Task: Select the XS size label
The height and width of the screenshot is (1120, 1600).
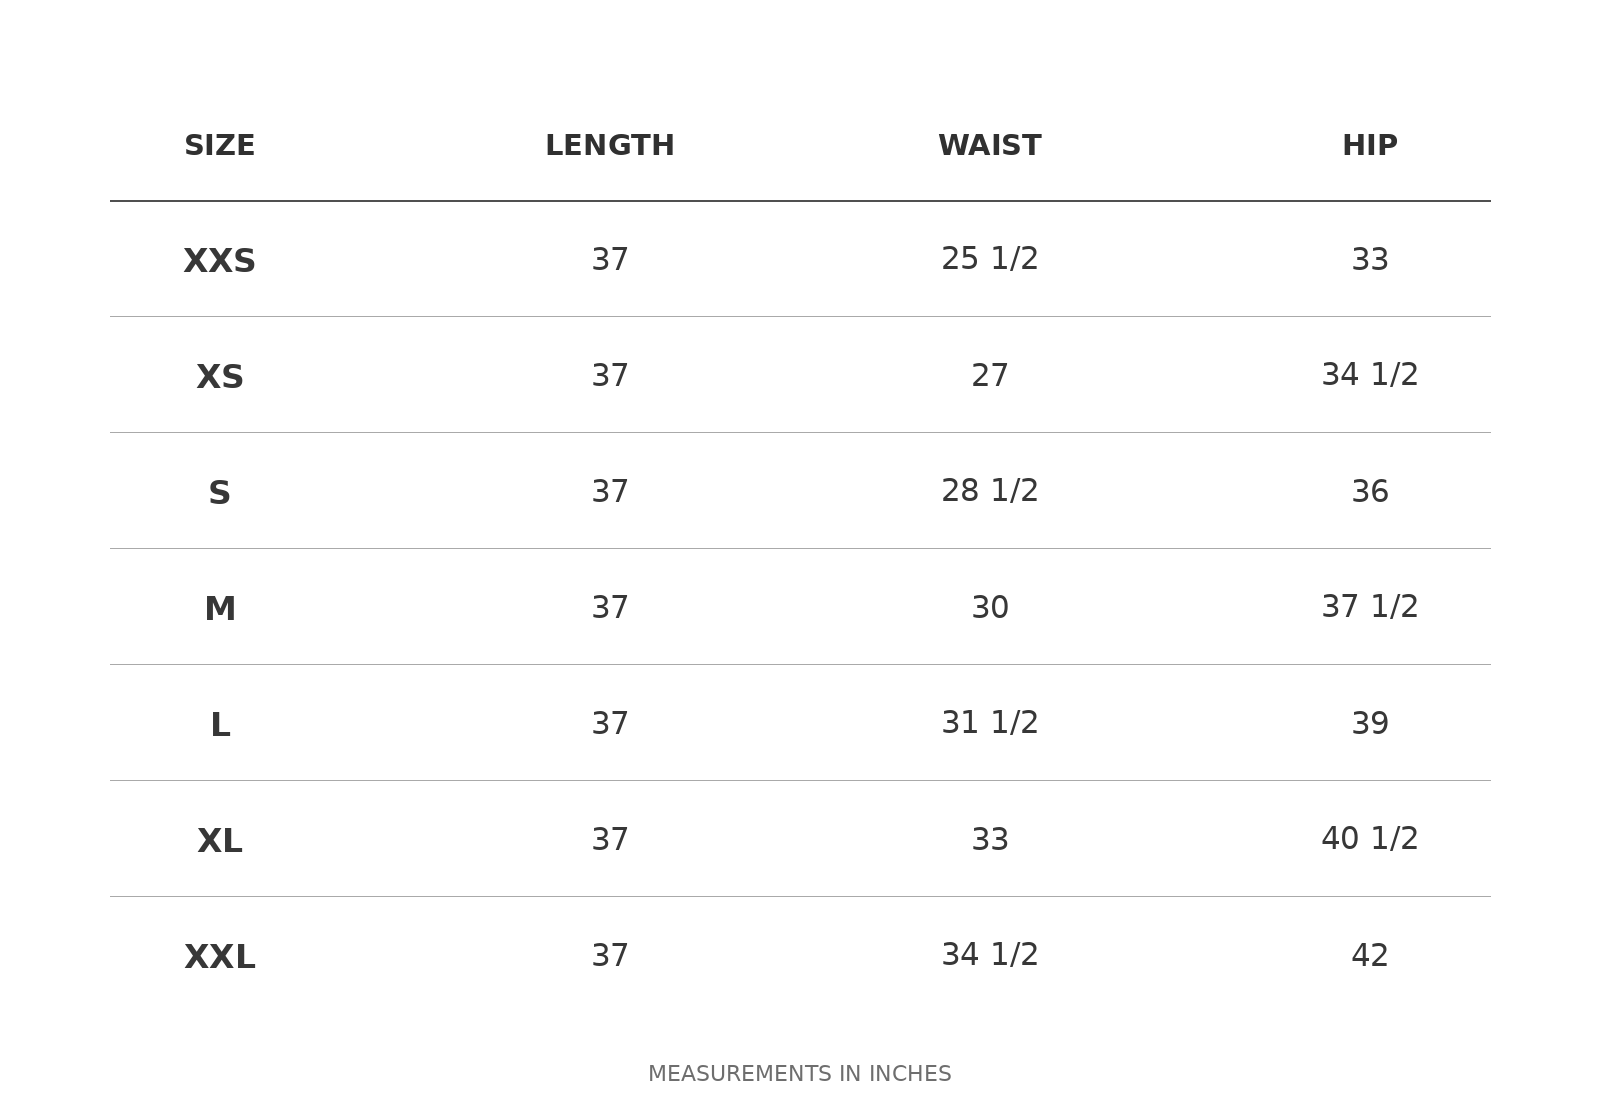Action: [x=220, y=378]
